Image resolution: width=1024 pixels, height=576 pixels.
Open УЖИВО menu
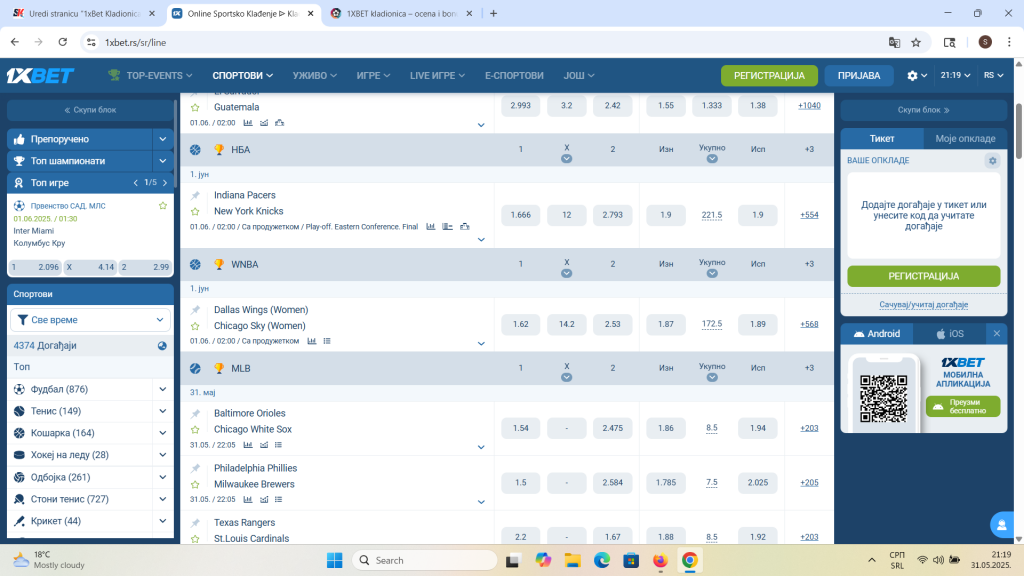tap(314, 76)
